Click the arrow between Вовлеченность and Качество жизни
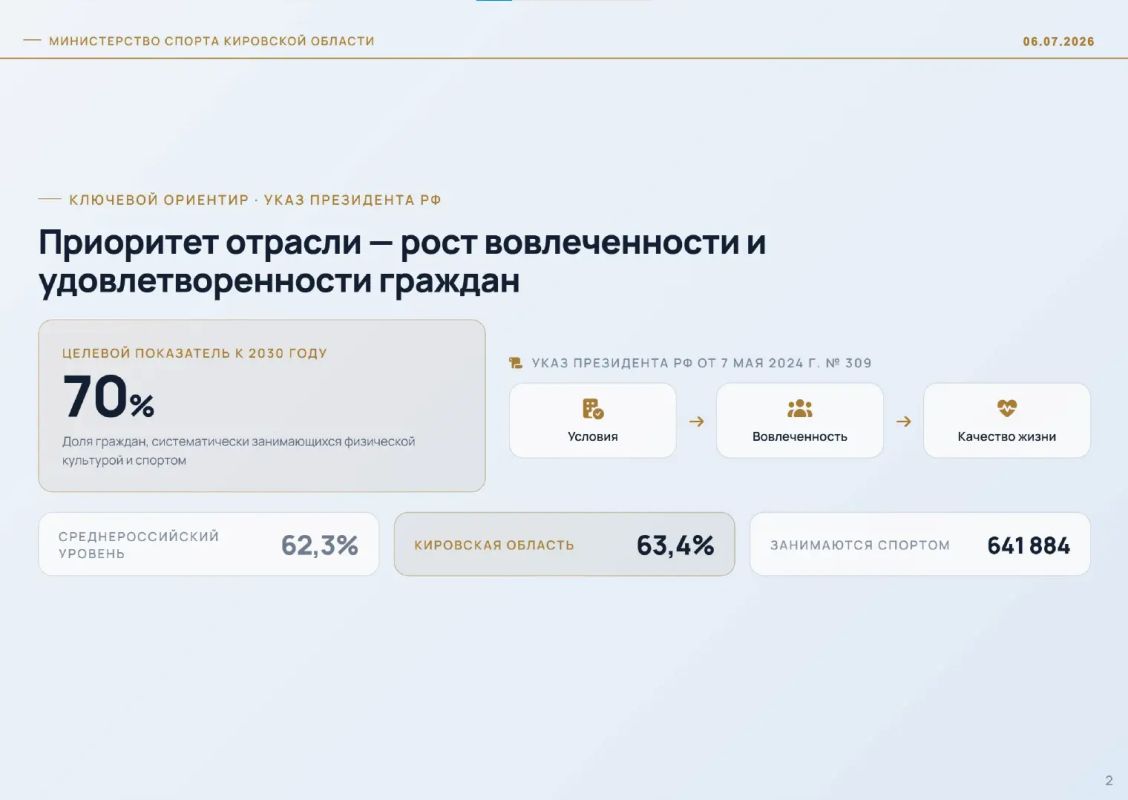Screen dimensions: 1128x800 click(904, 422)
